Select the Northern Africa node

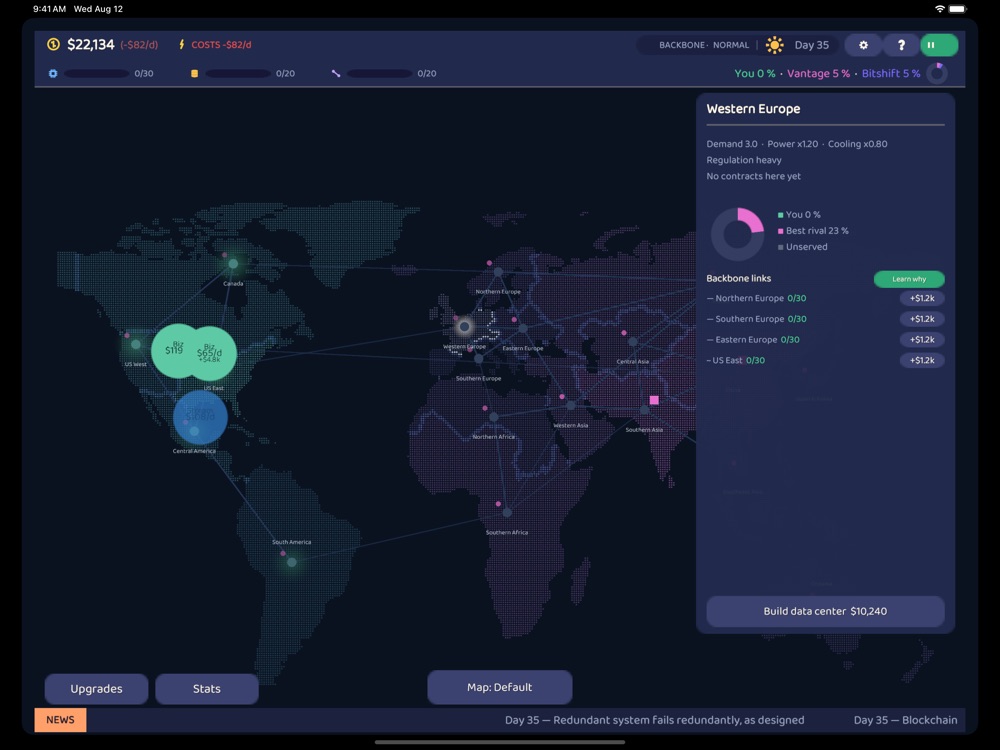(494, 417)
